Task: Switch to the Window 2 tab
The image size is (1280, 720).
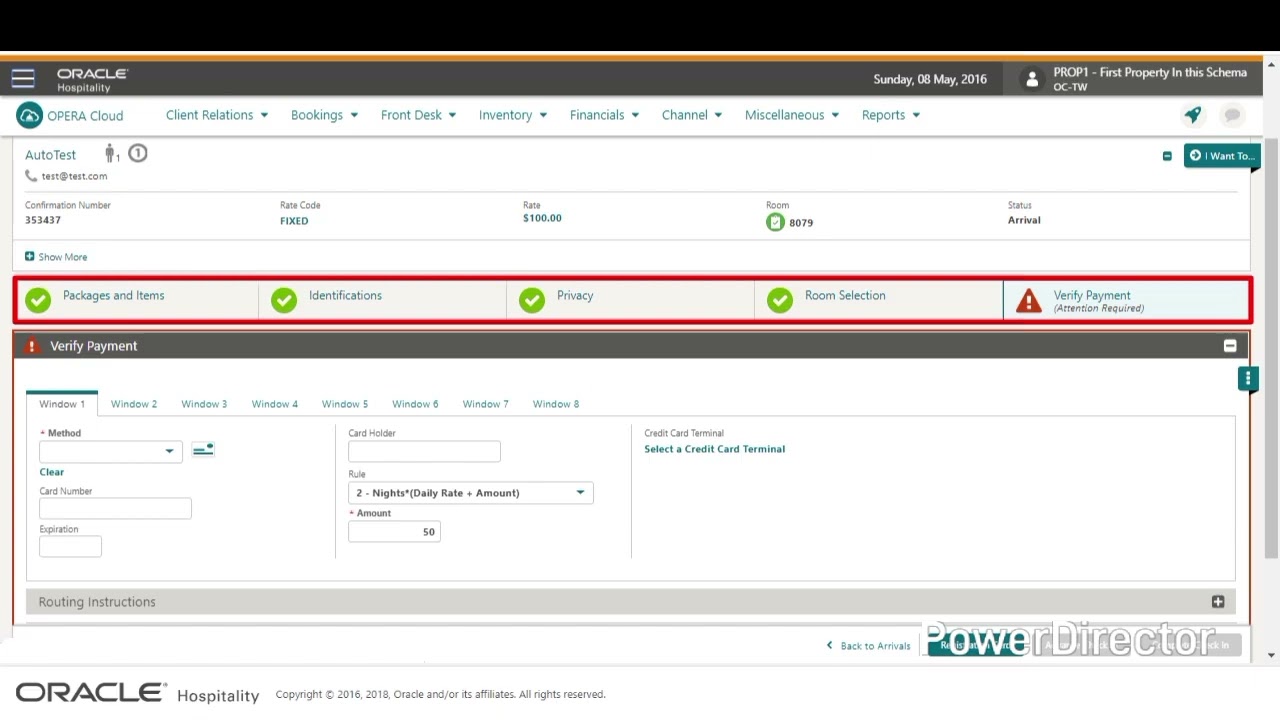Action: click(134, 404)
